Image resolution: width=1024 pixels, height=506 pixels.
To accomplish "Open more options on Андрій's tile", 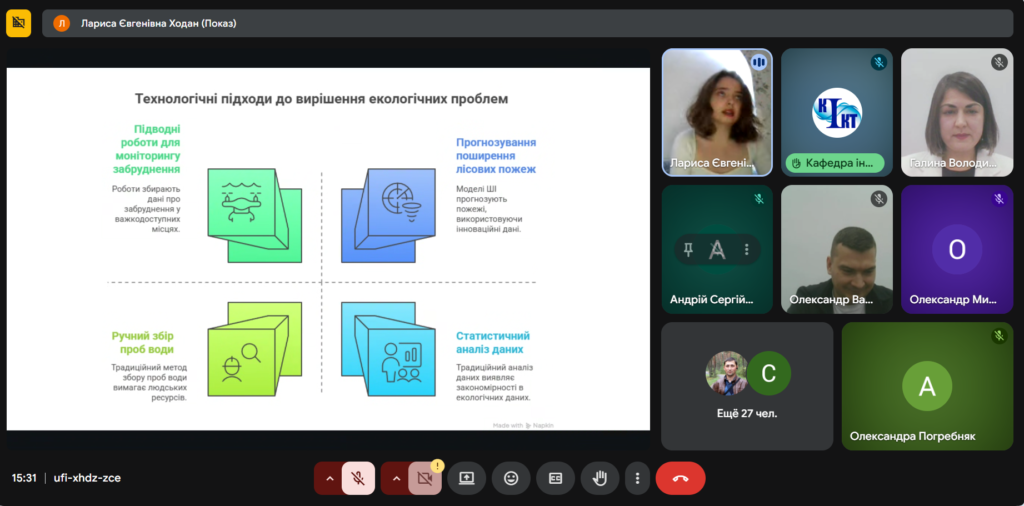I will (x=746, y=250).
